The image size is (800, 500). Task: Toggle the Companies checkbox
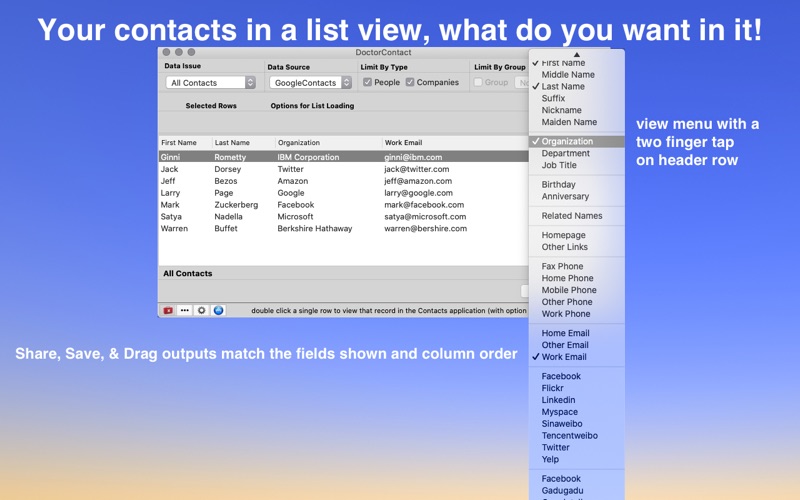coord(410,82)
